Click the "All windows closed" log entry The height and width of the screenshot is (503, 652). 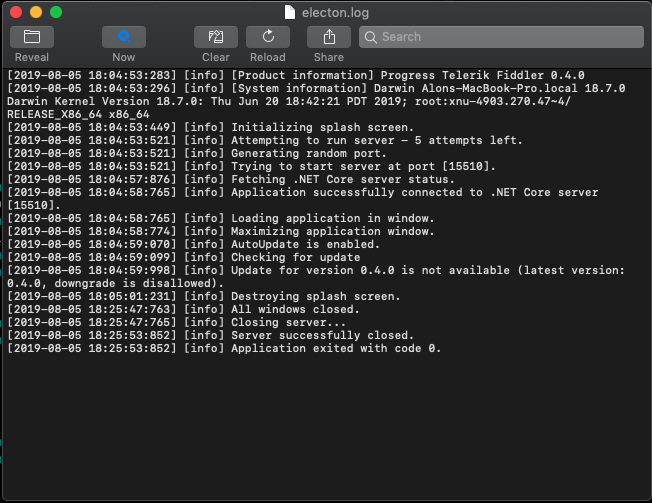coord(295,309)
